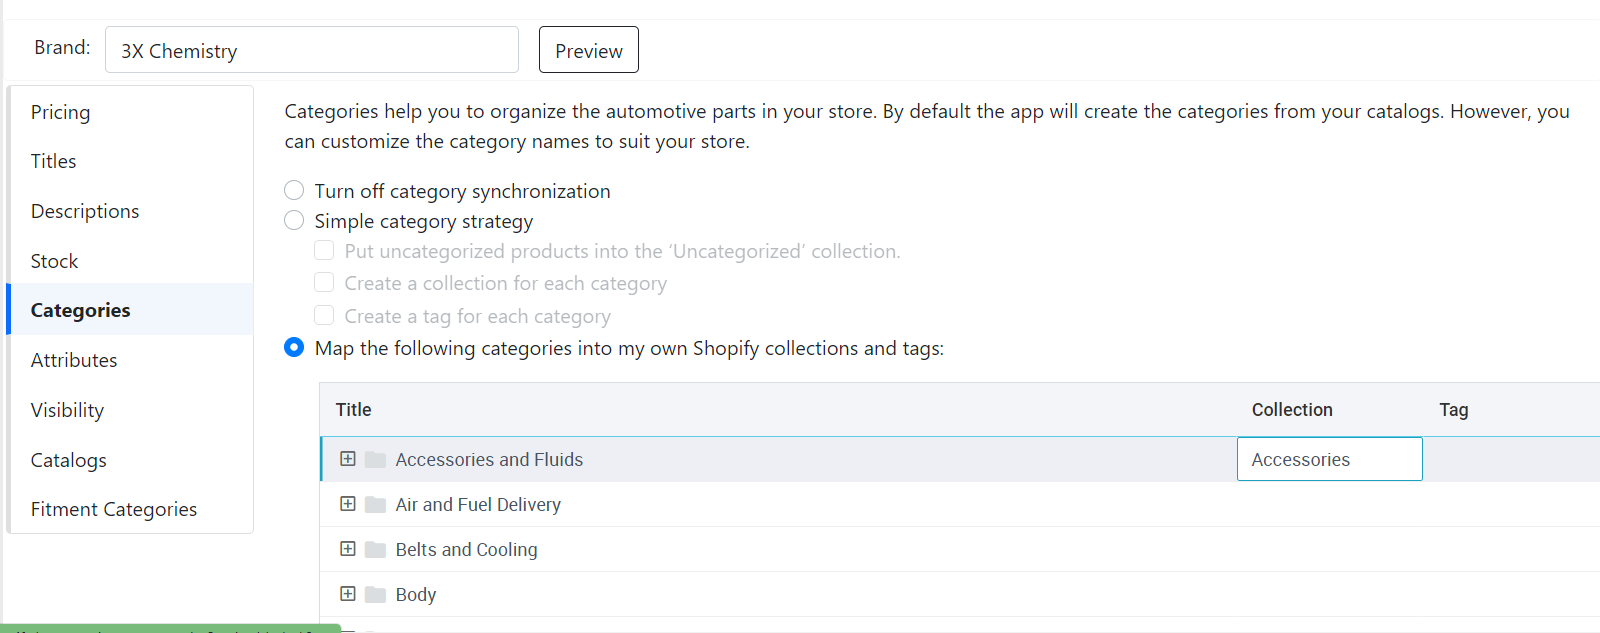This screenshot has height=633, width=1600.
Task: Switch to the Fitment Categories section
Action: (114, 509)
